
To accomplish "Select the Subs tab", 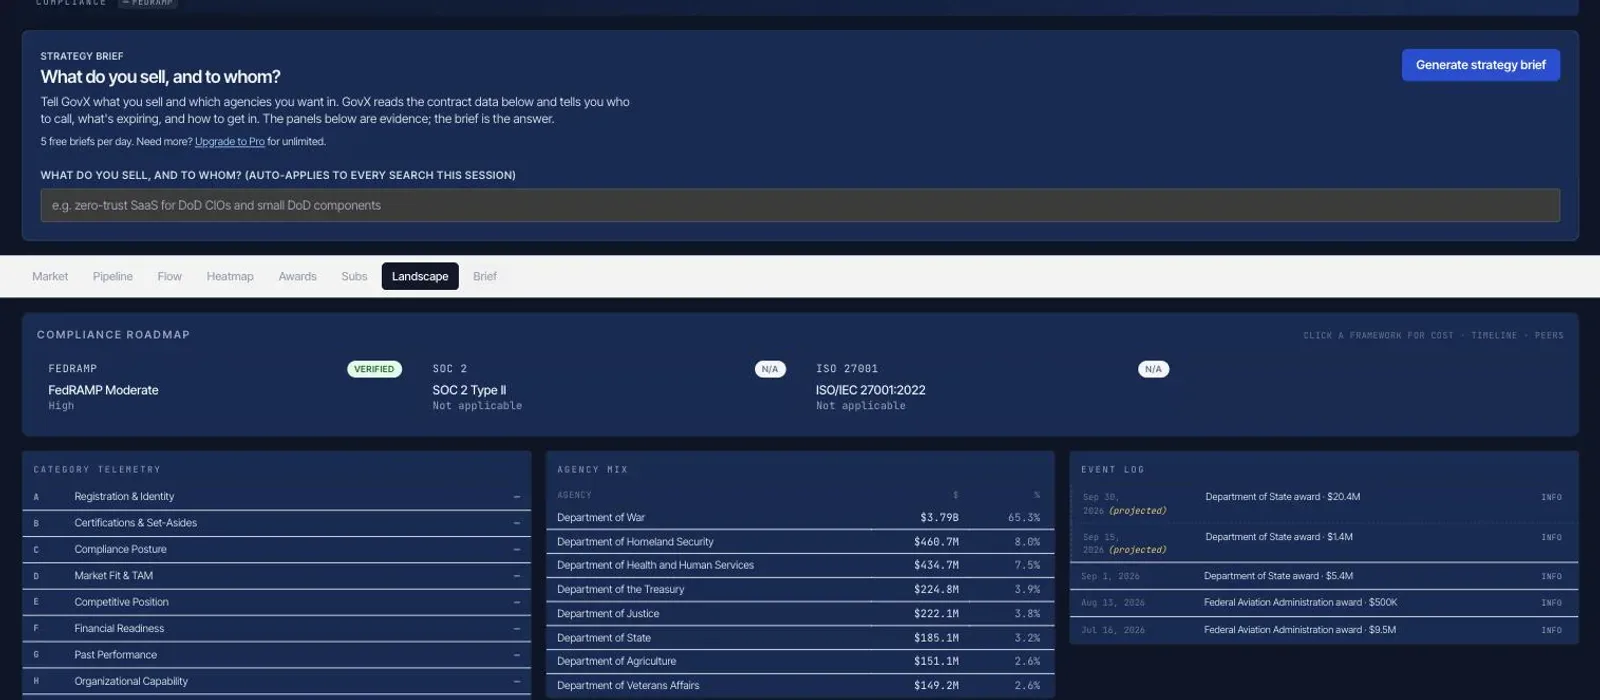I will coord(354,276).
